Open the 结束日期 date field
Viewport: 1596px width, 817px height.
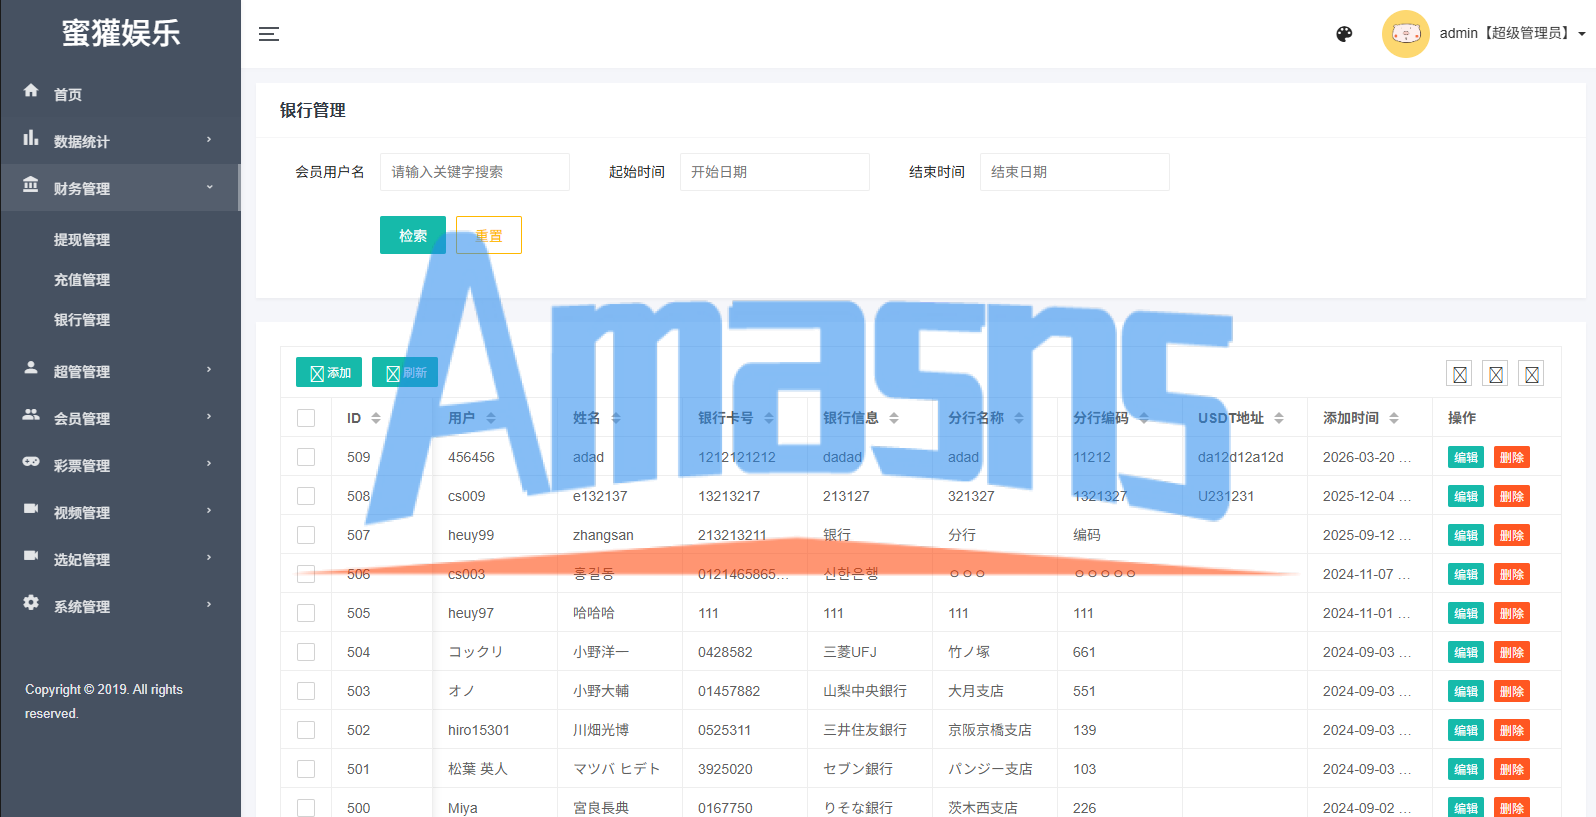coord(1075,172)
